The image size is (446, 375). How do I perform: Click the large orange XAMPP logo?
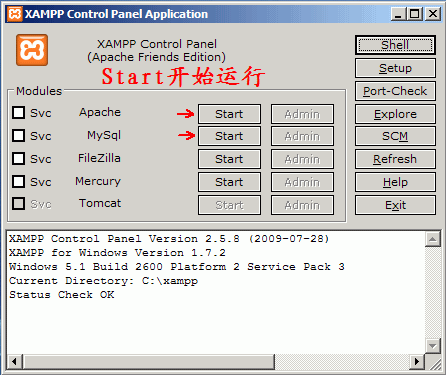[32, 50]
